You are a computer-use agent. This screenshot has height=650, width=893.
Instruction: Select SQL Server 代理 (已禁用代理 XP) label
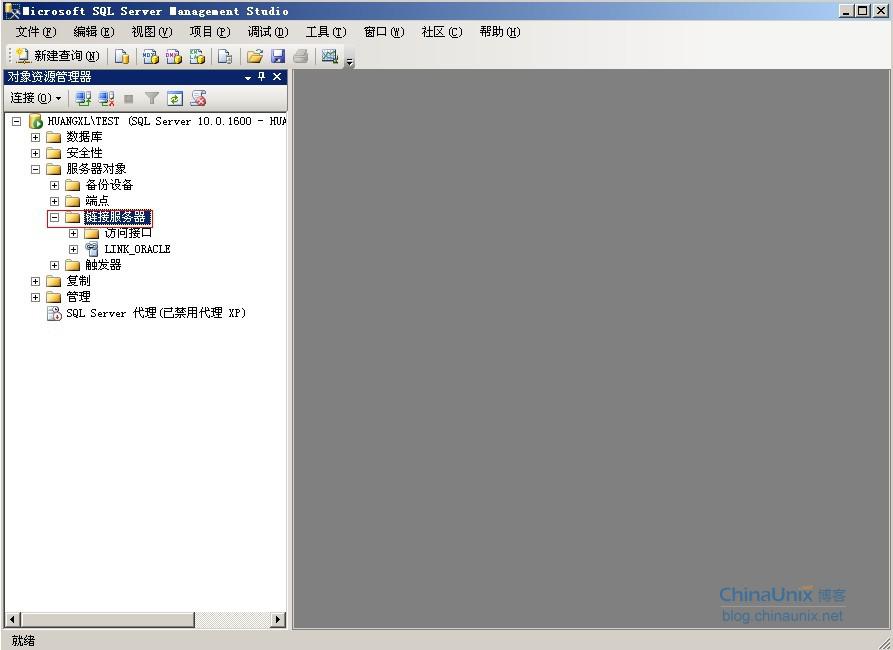click(x=156, y=313)
